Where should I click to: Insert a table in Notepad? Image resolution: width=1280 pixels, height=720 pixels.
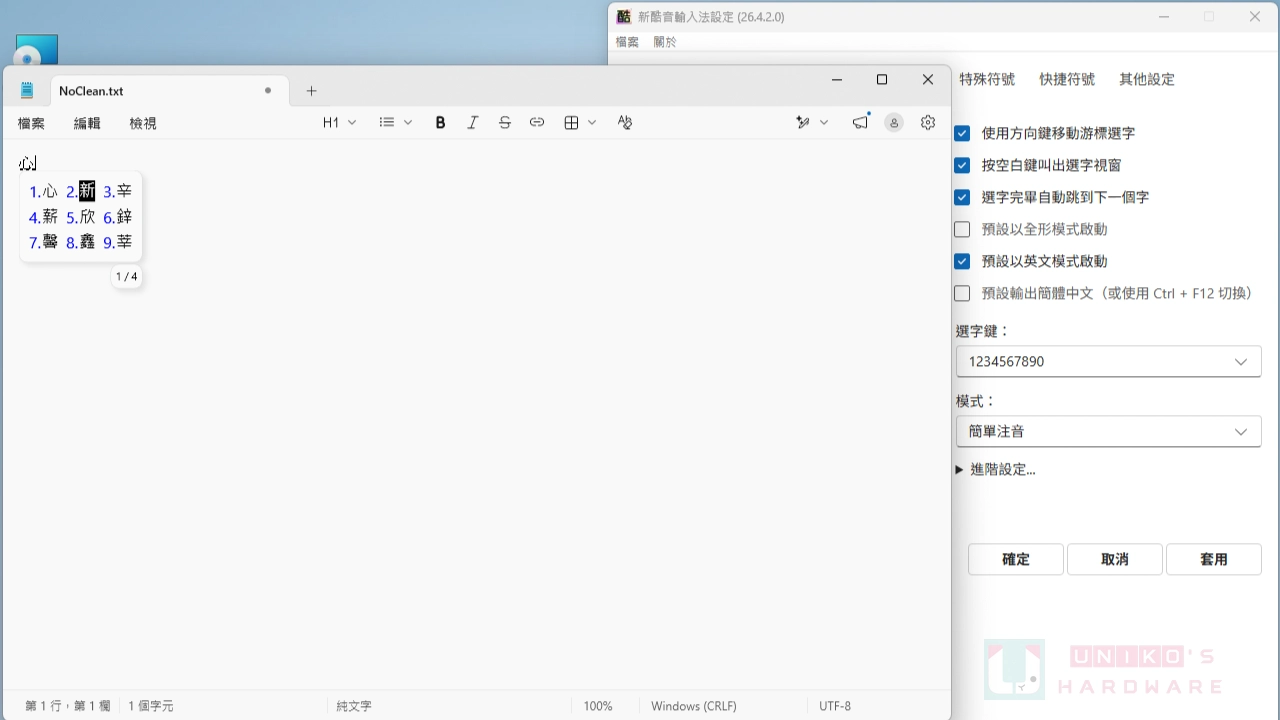click(571, 122)
